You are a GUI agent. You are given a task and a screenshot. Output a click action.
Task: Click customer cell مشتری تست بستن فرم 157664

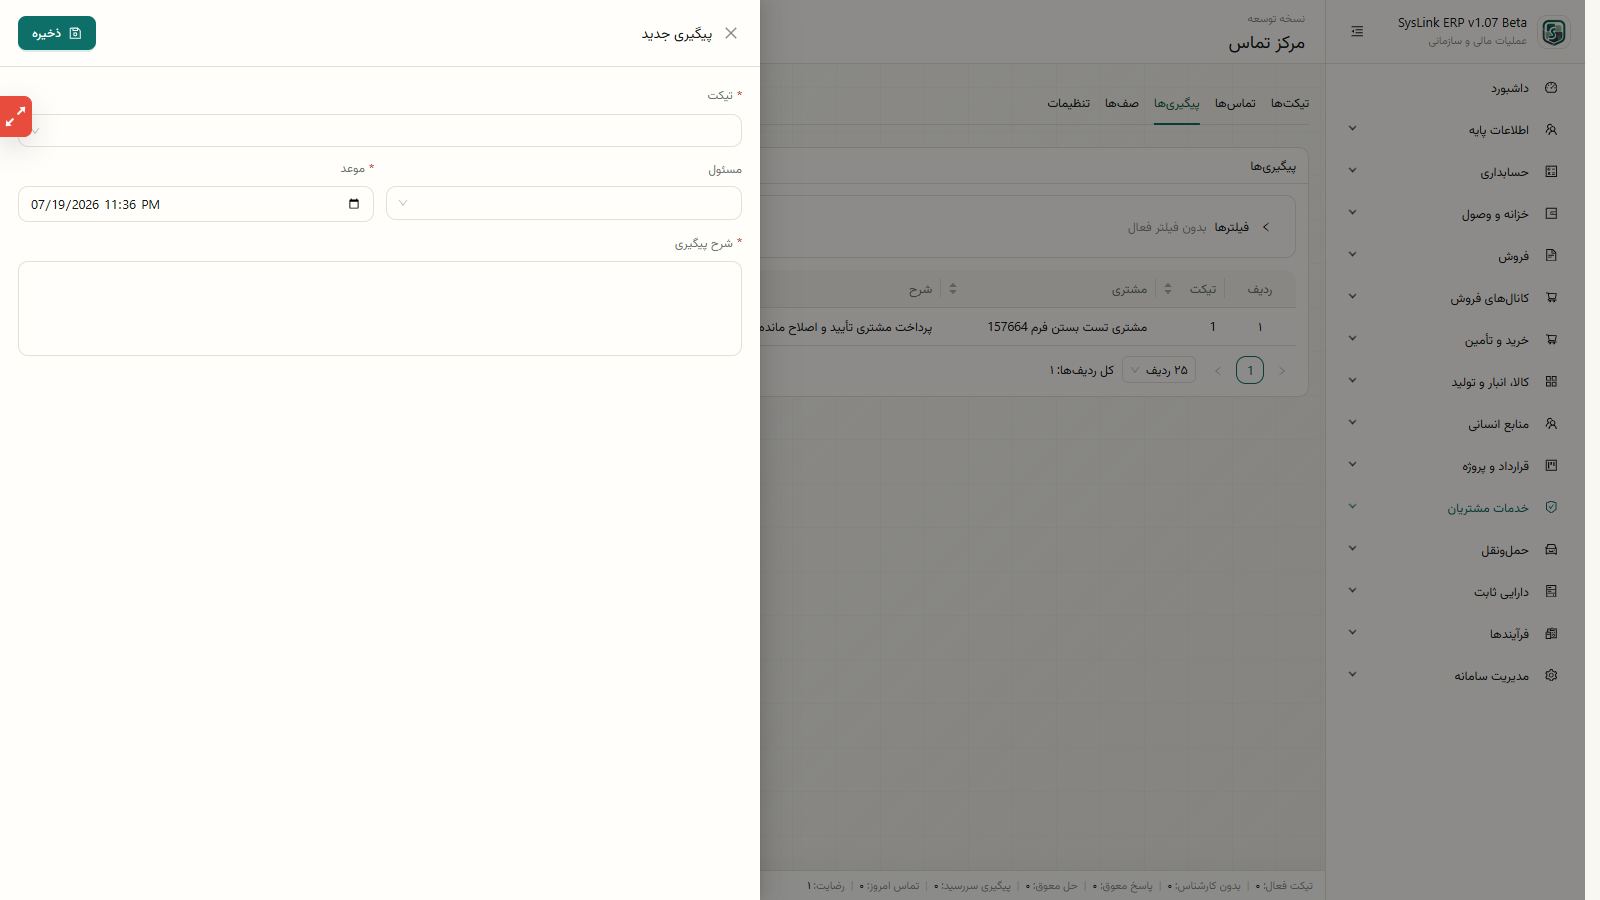coord(1067,327)
